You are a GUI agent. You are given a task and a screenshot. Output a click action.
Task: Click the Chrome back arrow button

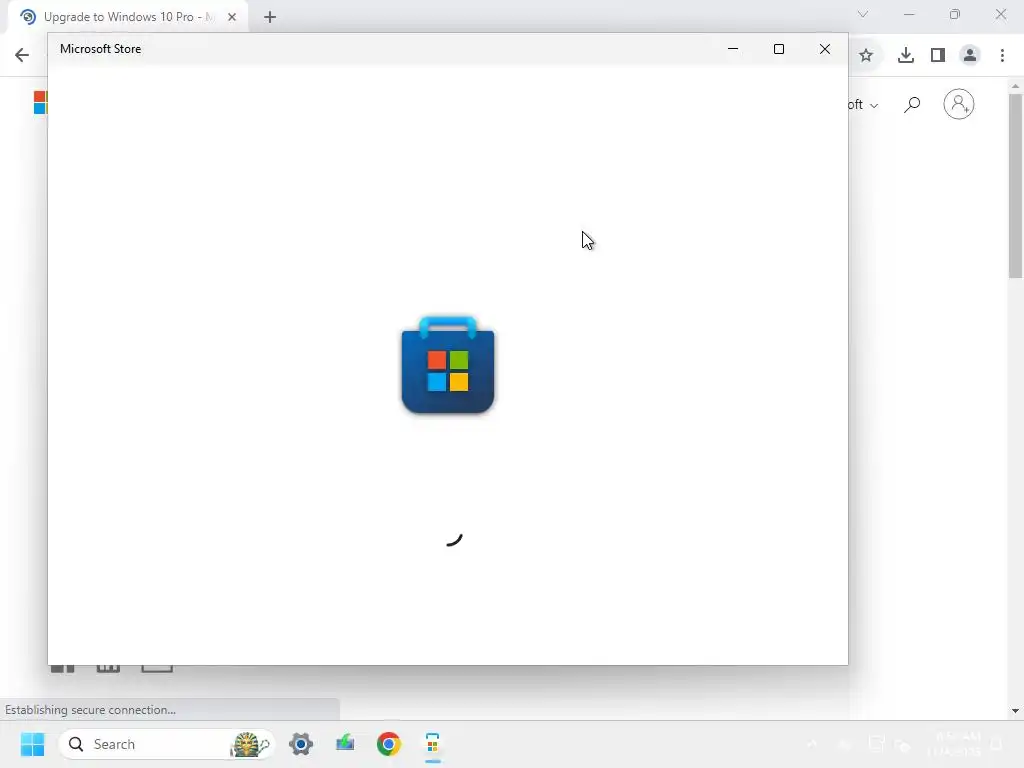tap(22, 55)
